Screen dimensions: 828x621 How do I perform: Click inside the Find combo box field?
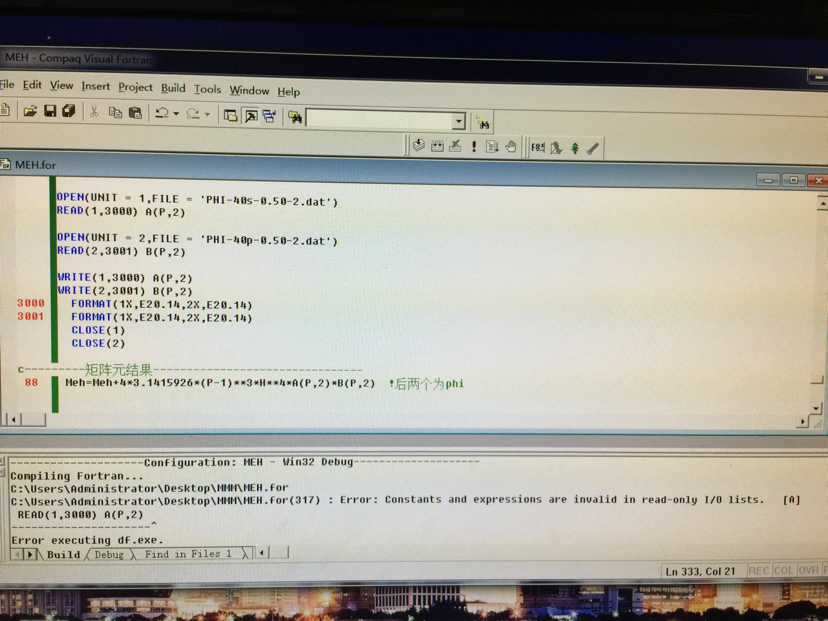(379, 119)
